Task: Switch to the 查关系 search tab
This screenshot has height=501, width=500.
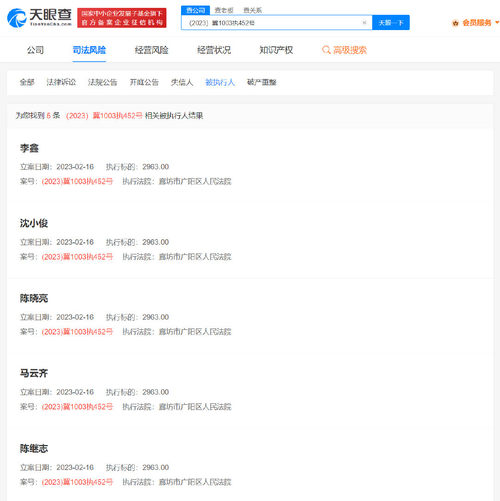Action: 252,10
